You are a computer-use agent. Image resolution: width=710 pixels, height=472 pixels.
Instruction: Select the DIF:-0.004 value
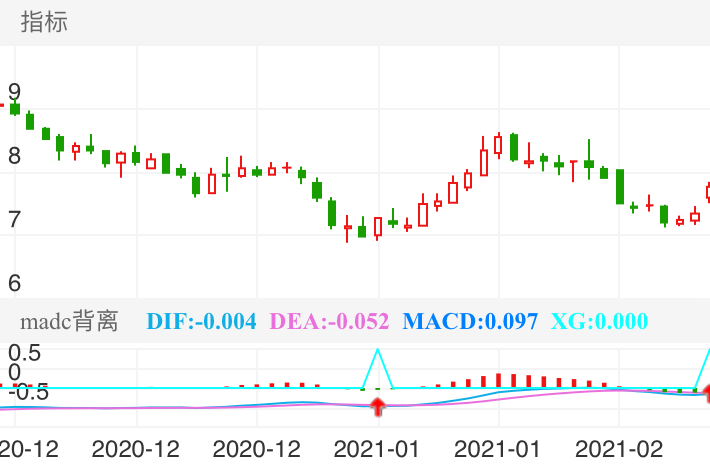(201, 321)
